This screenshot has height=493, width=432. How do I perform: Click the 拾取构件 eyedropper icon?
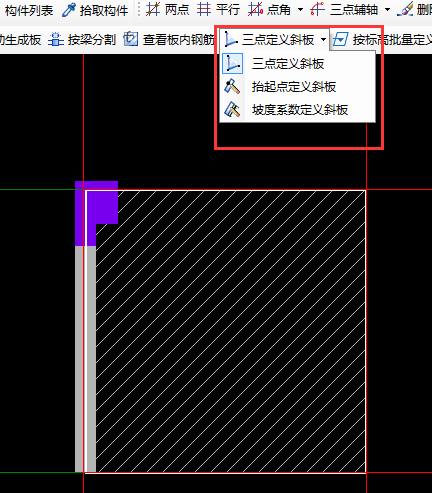coord(69,10)
